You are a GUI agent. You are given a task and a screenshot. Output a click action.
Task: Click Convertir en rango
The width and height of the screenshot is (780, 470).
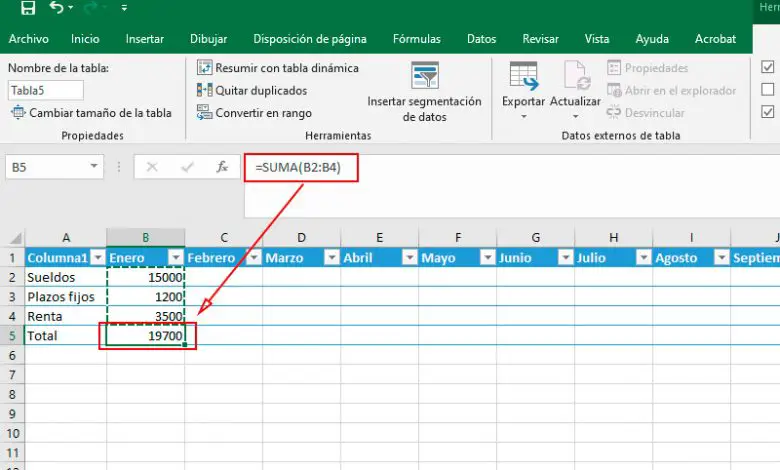coord(254,113)
